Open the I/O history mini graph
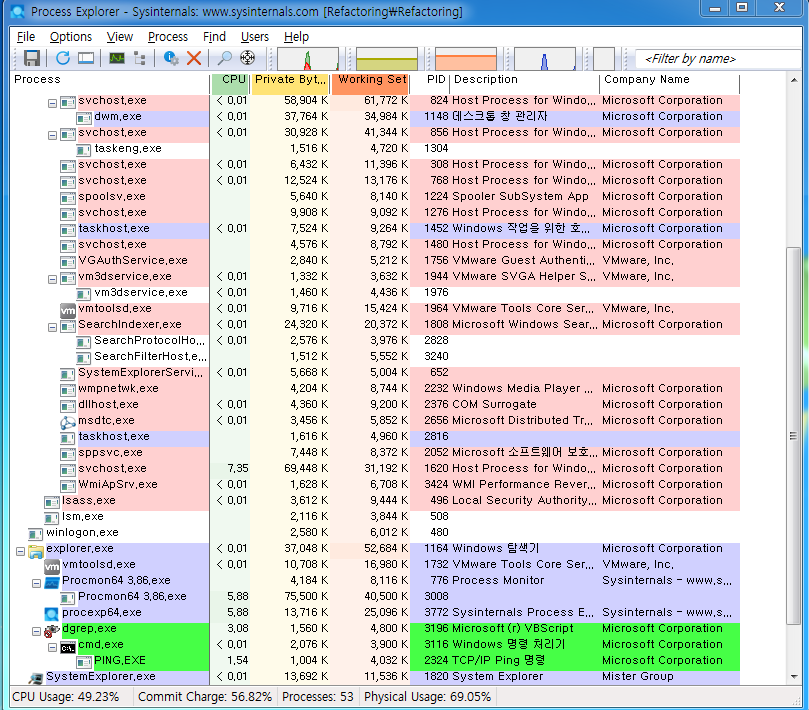This screenshot has width=809, height=710. [x=545, y=59]
